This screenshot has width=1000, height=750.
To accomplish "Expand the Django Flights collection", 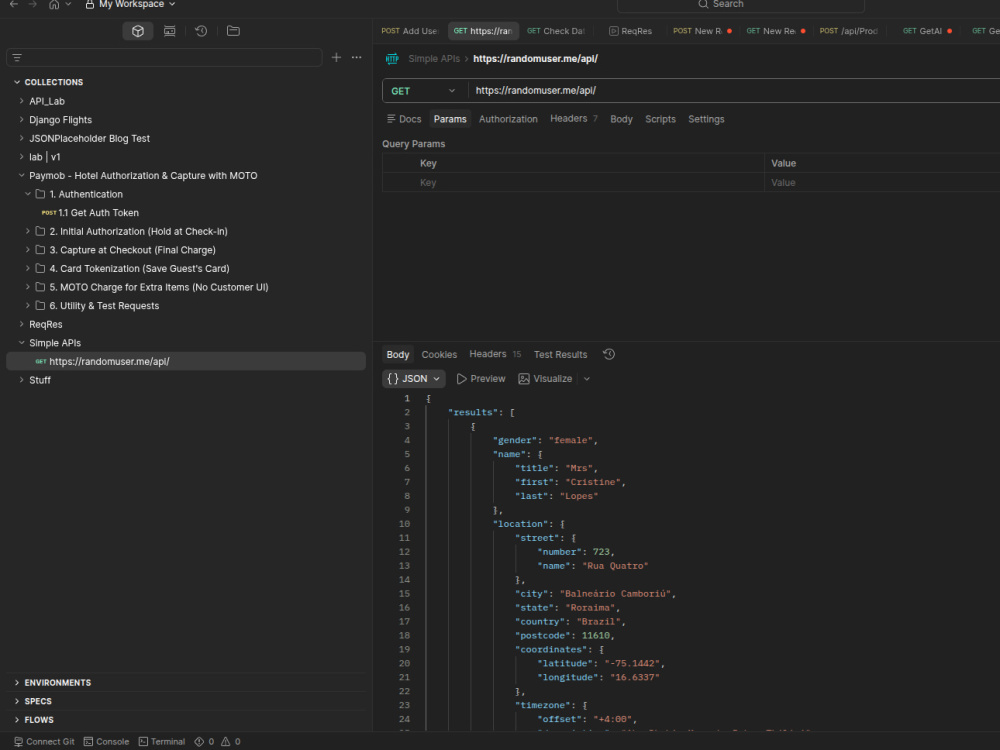I will [22, 119].
